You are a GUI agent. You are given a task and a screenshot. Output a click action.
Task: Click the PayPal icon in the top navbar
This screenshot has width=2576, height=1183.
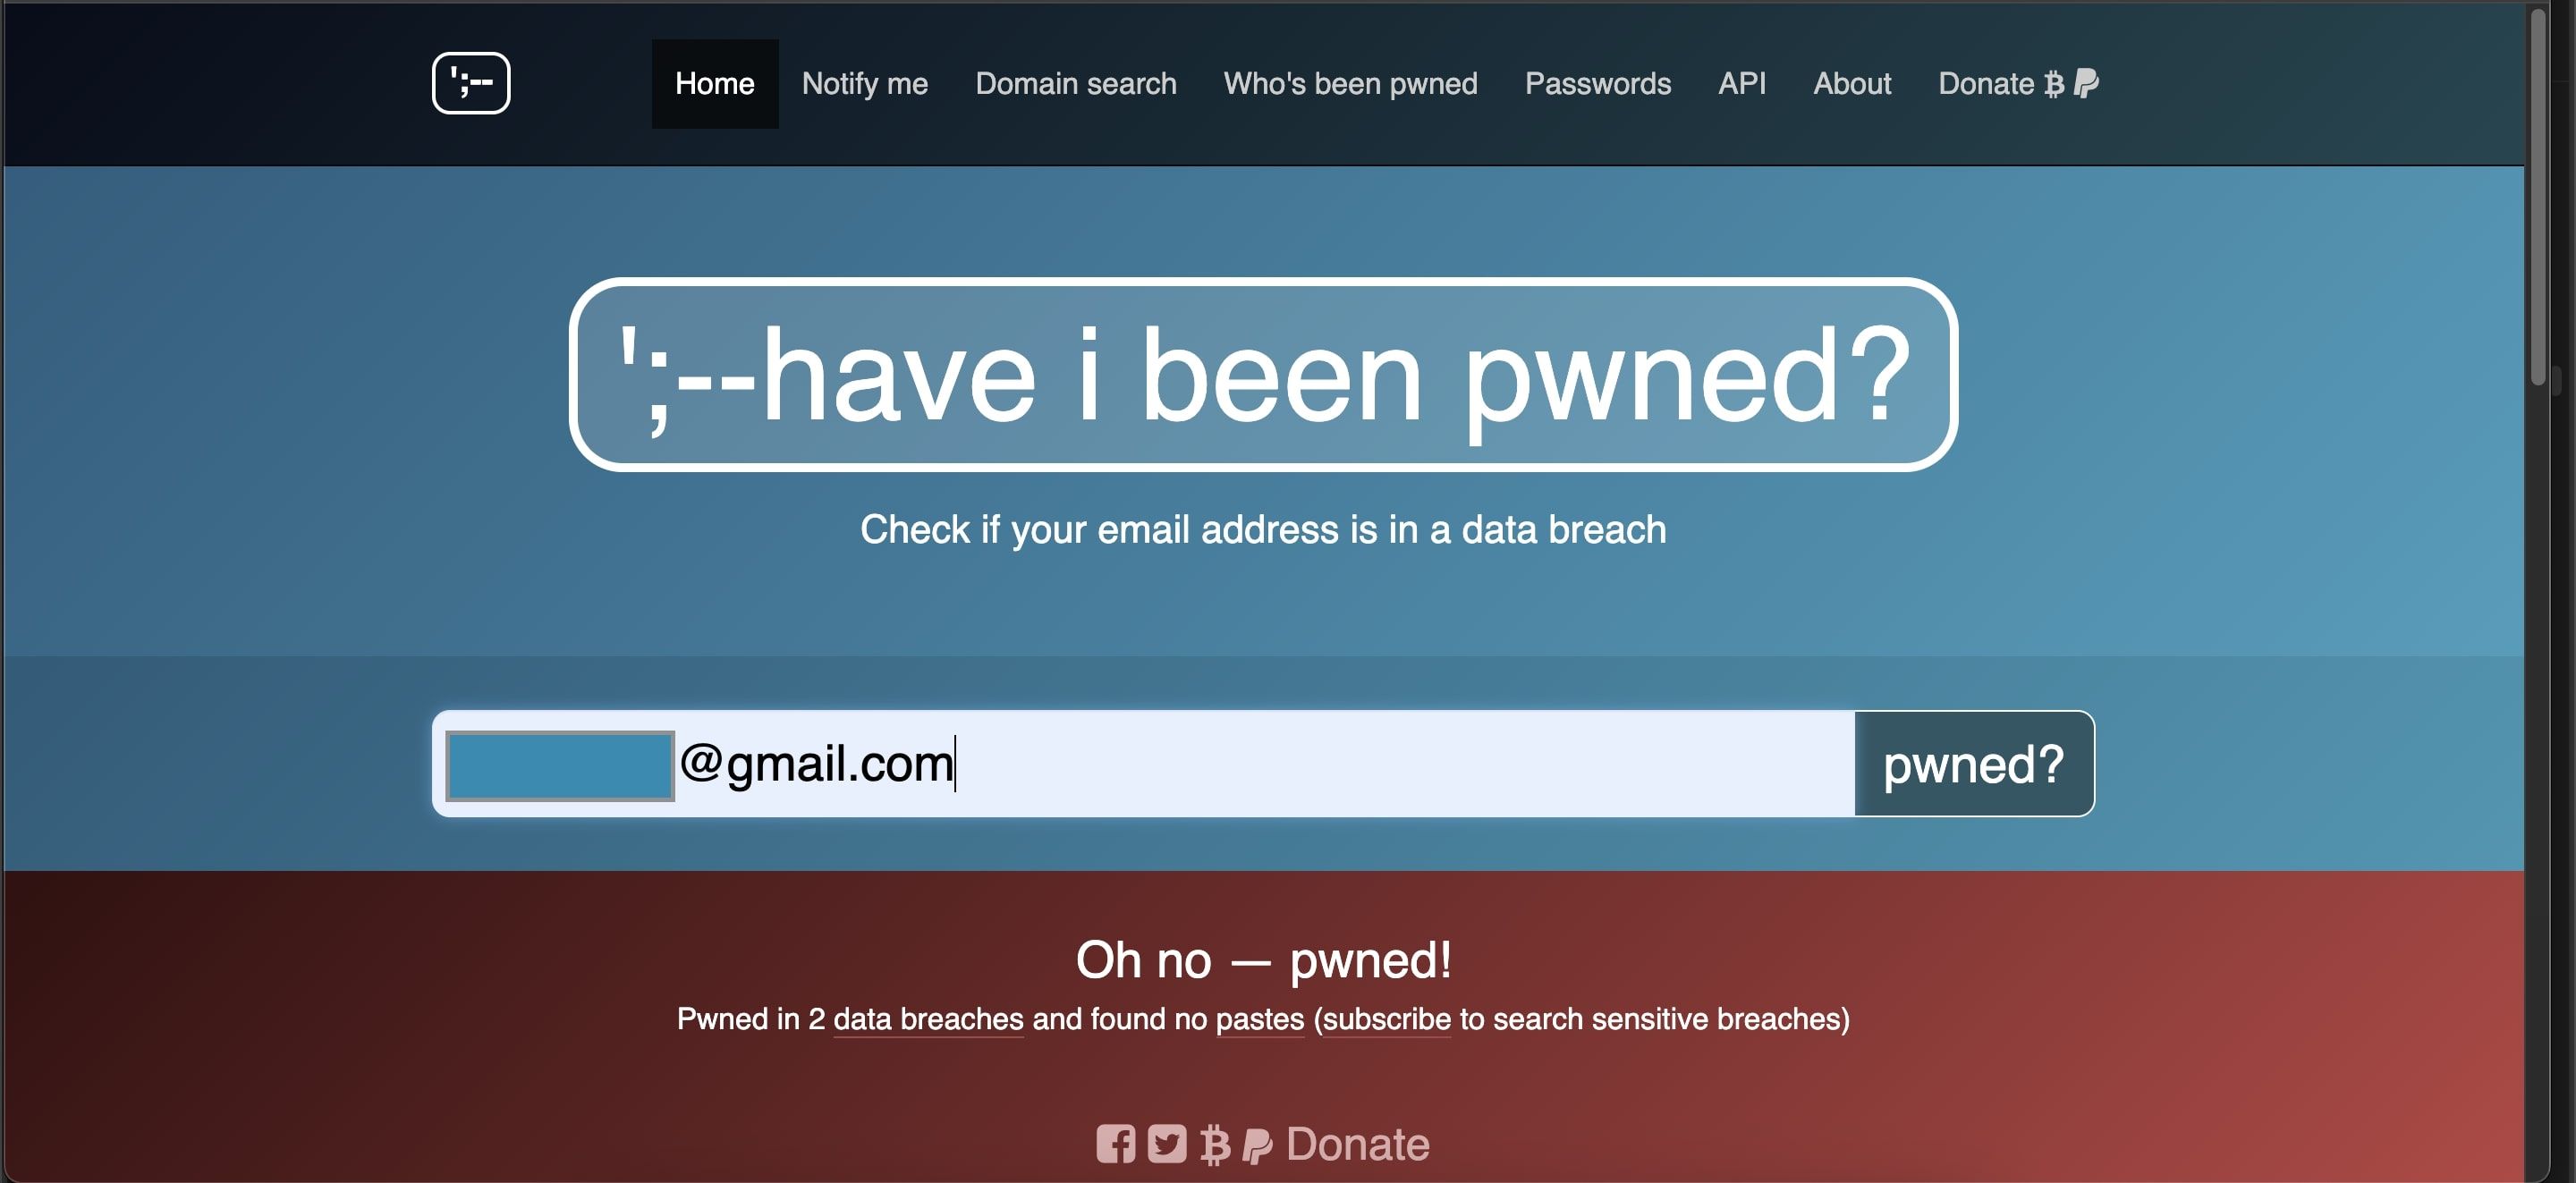pos(2086,83)
